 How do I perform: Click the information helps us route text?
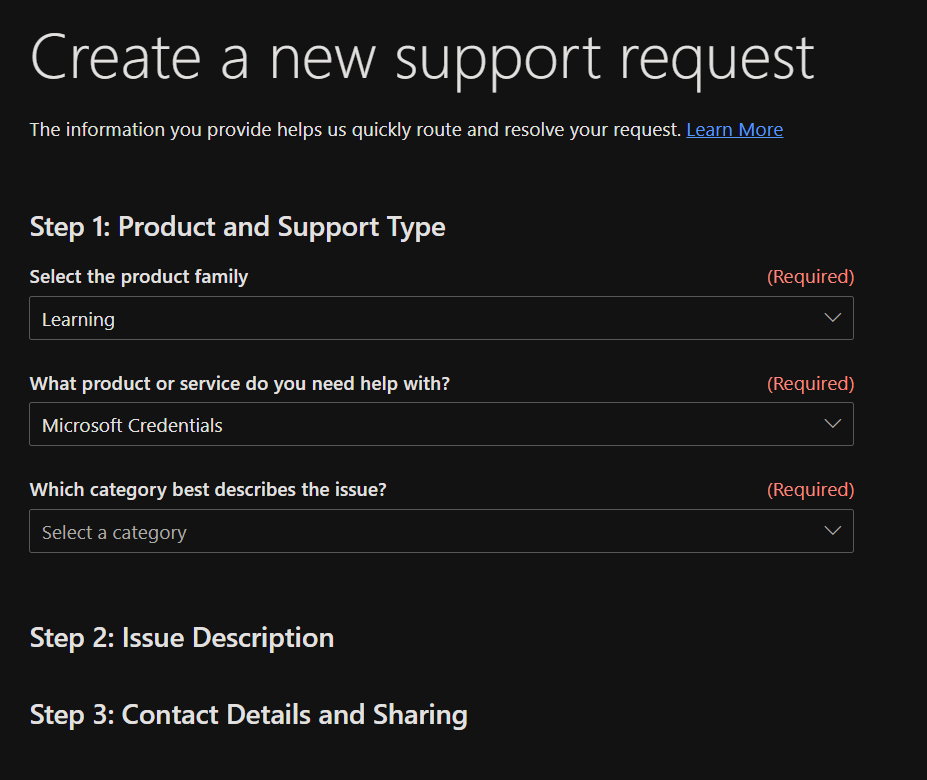click(355, 130)
